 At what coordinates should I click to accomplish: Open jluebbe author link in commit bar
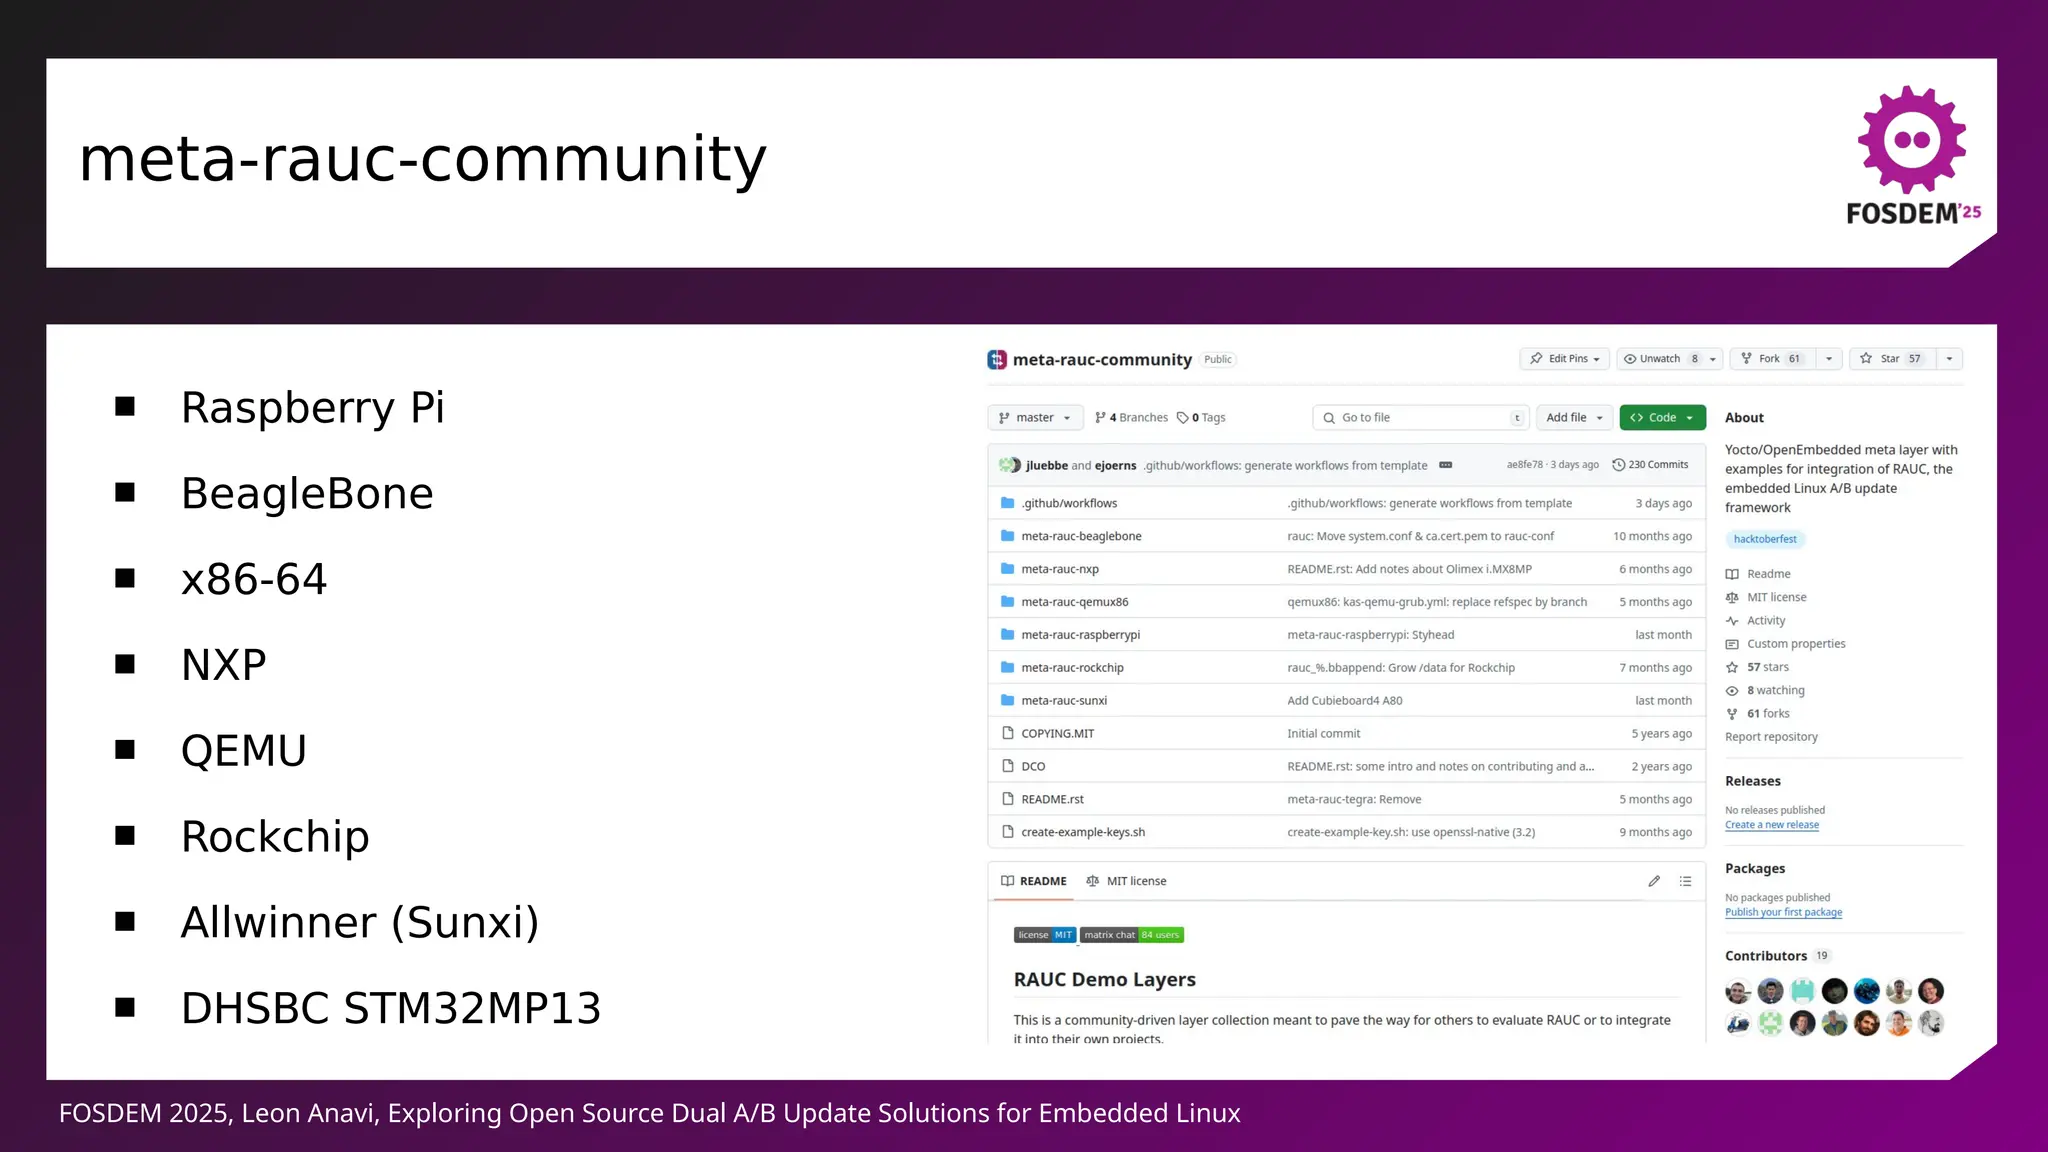click(1046, 466)
